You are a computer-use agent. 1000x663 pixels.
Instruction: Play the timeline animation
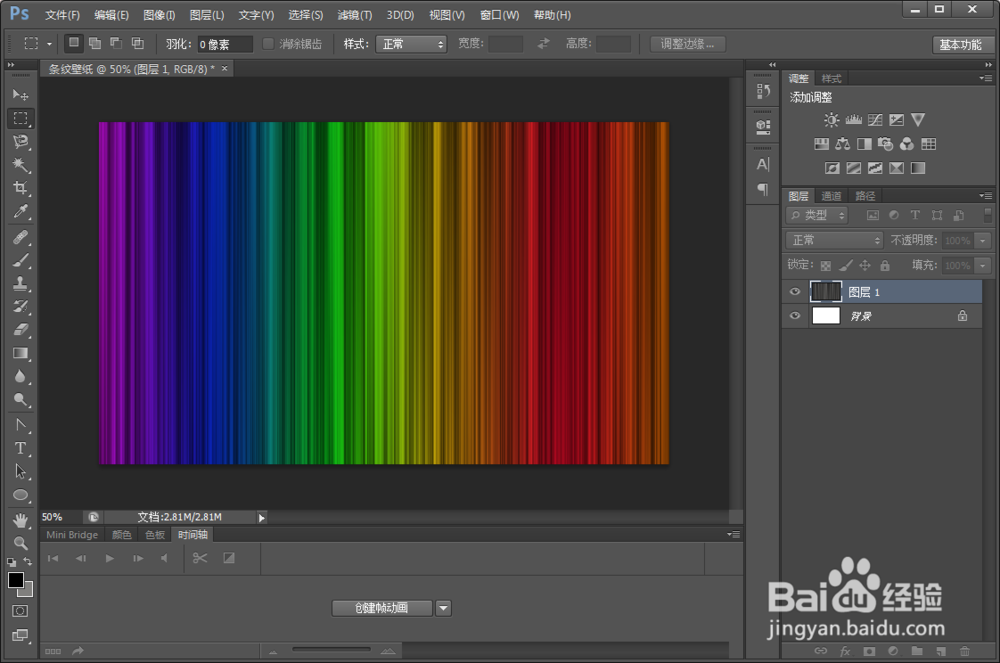[x=110, y=558]
